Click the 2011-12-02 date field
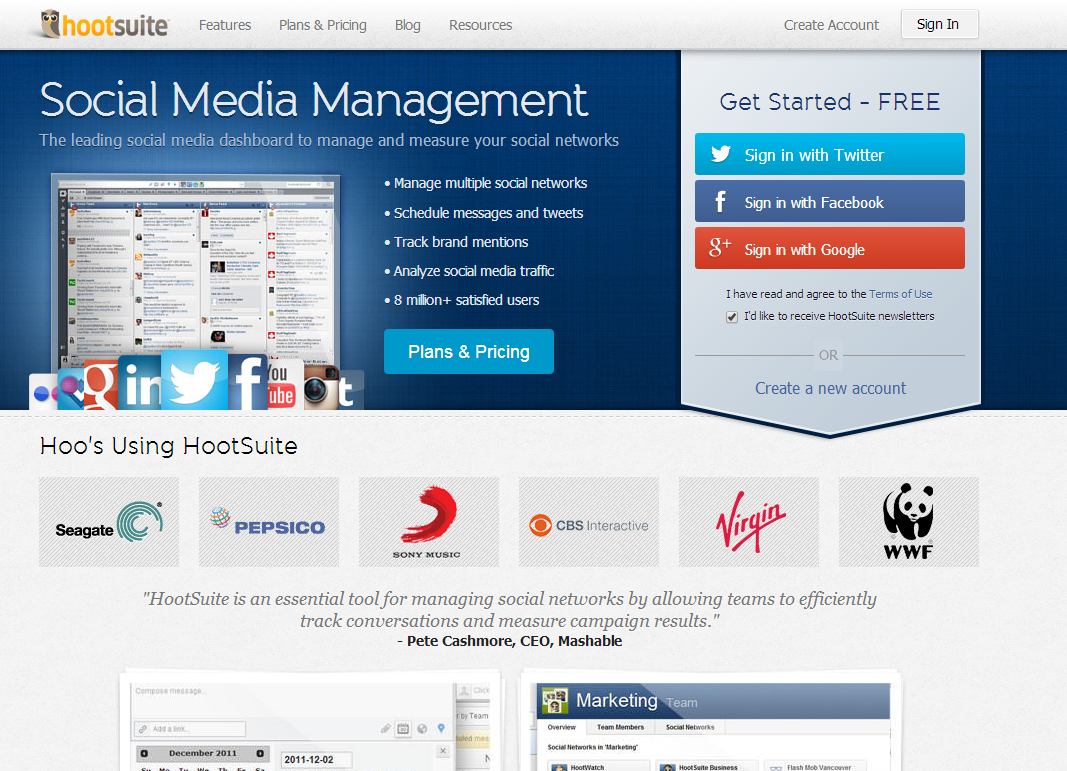1067x771 pixels. click(x=316, y=759)
